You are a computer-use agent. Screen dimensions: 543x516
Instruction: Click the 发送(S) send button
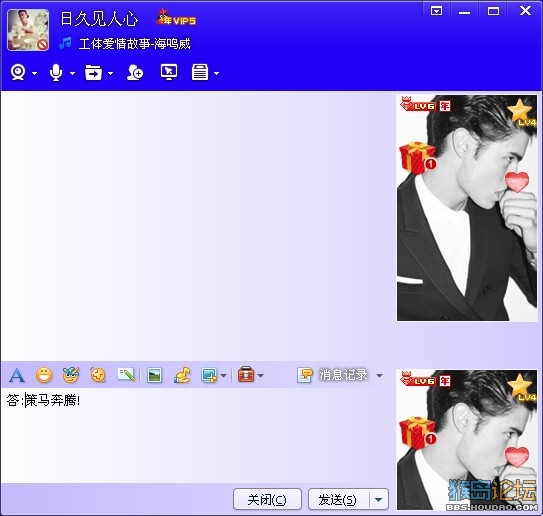pos(338,499)
